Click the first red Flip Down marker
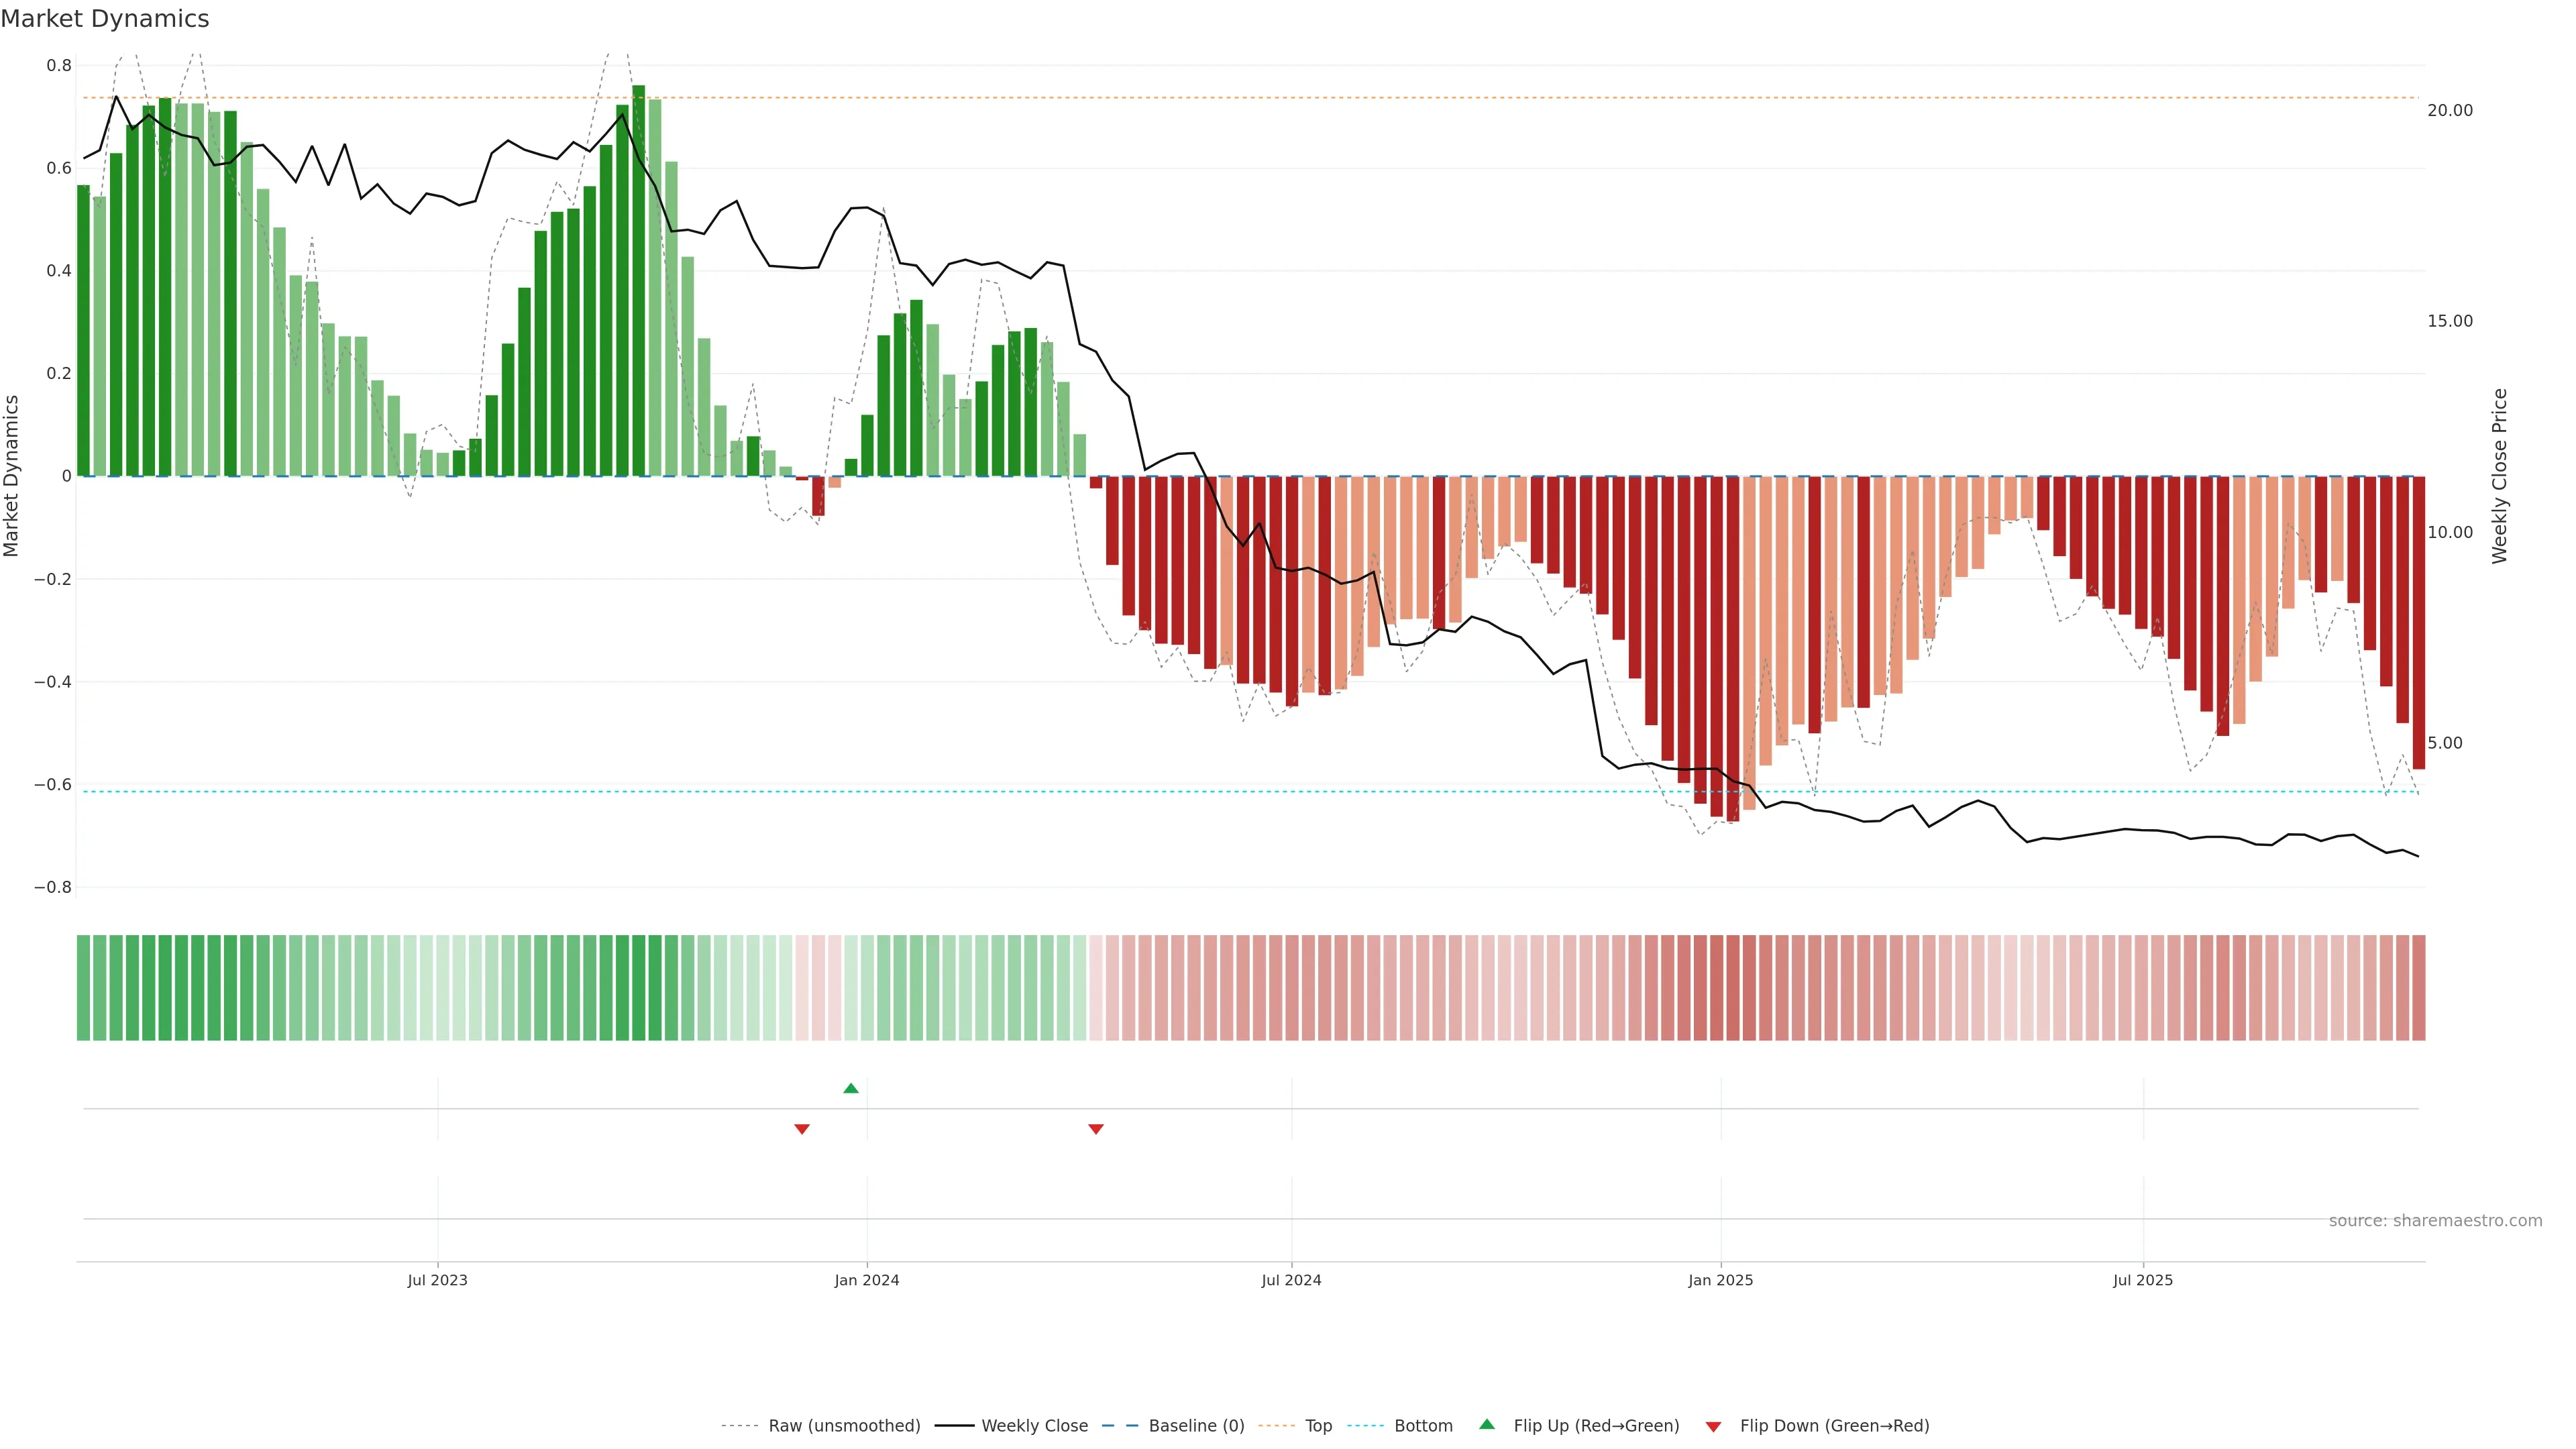 802,1129
